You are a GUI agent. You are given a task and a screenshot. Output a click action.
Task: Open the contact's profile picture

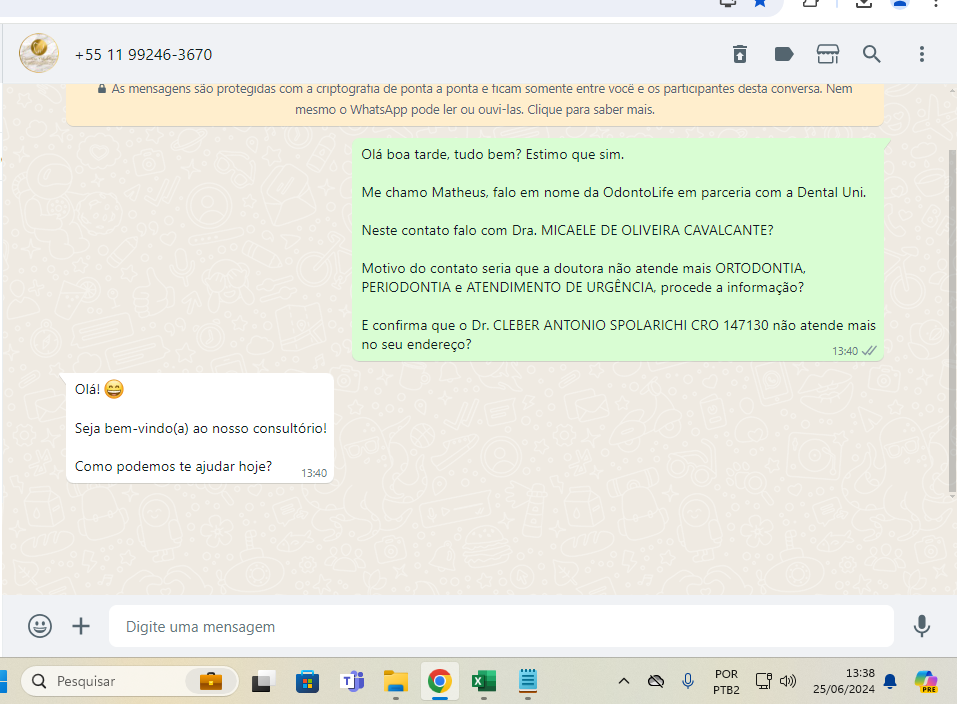coord(39,54)
